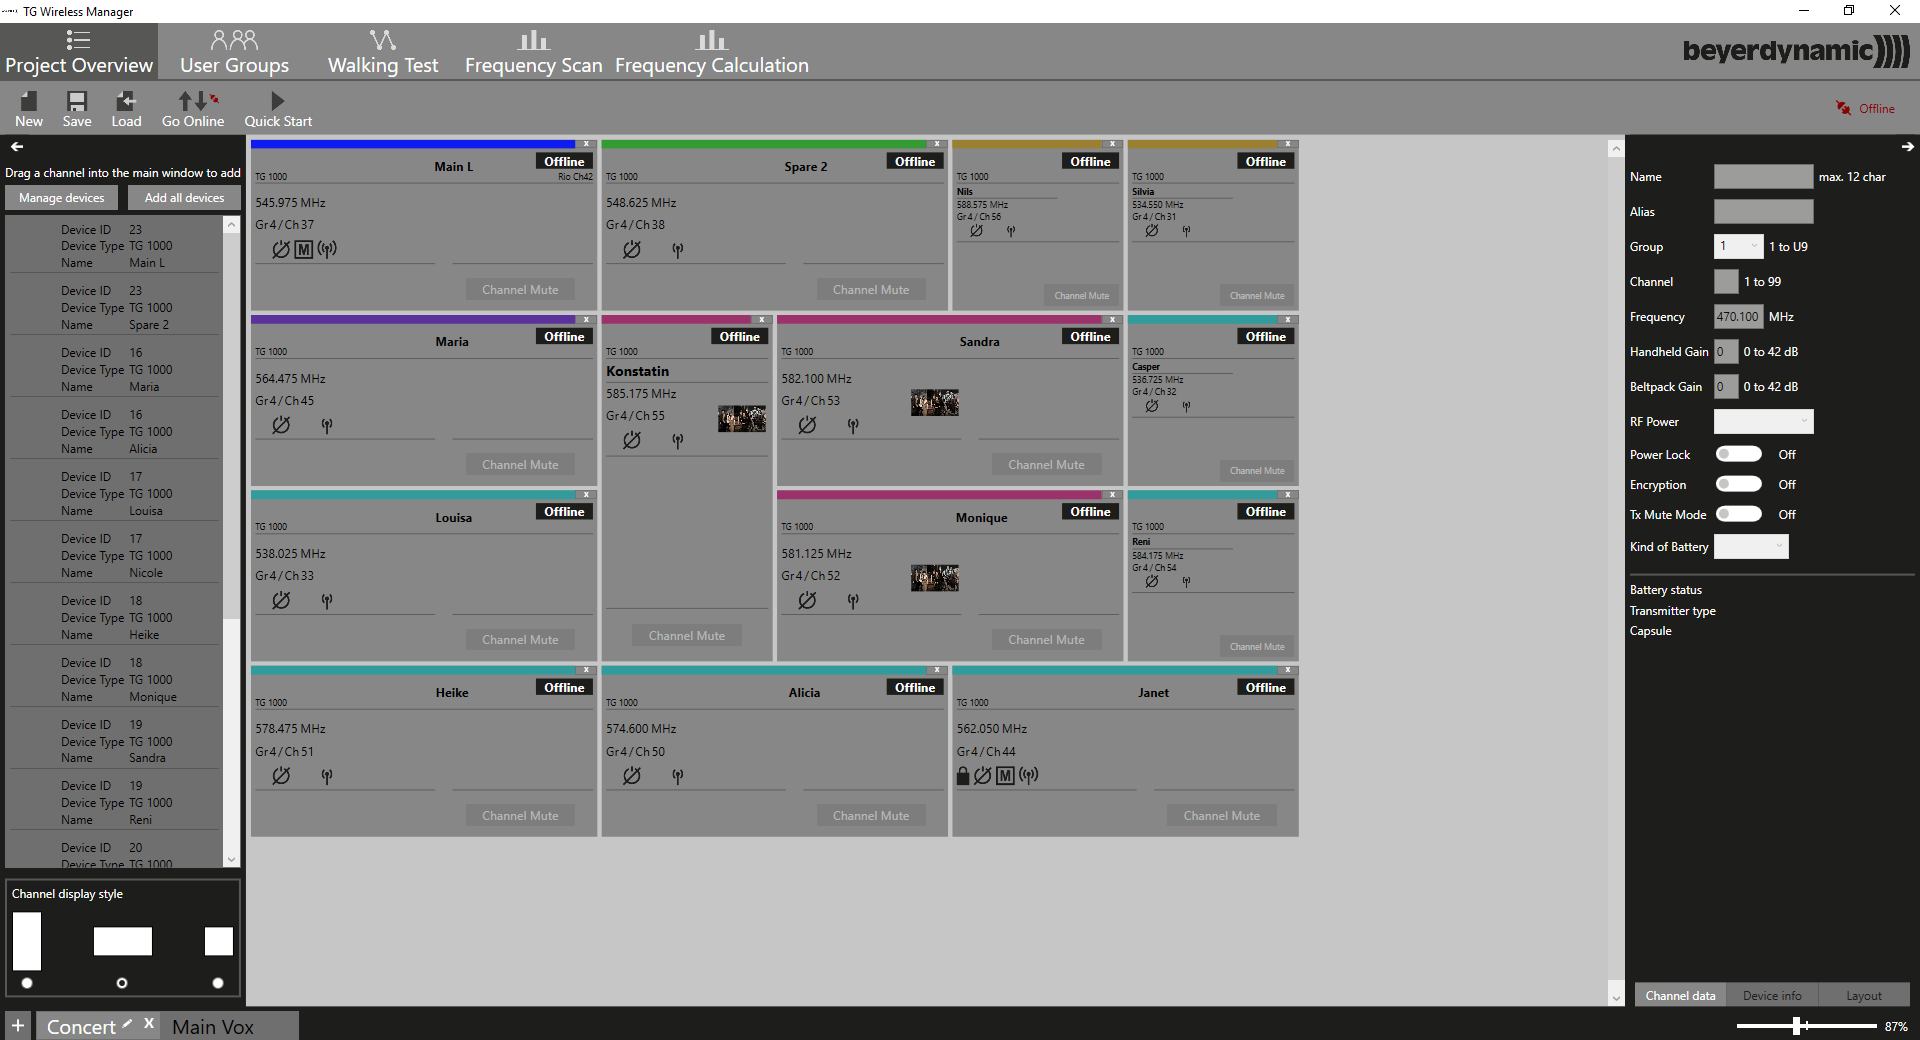Image resolution: width=1920 pixels, height=1040 pixels.
Task: Click the padlock icon on Janet's channel
Action: pyautogui.click(x=963, y=776)
